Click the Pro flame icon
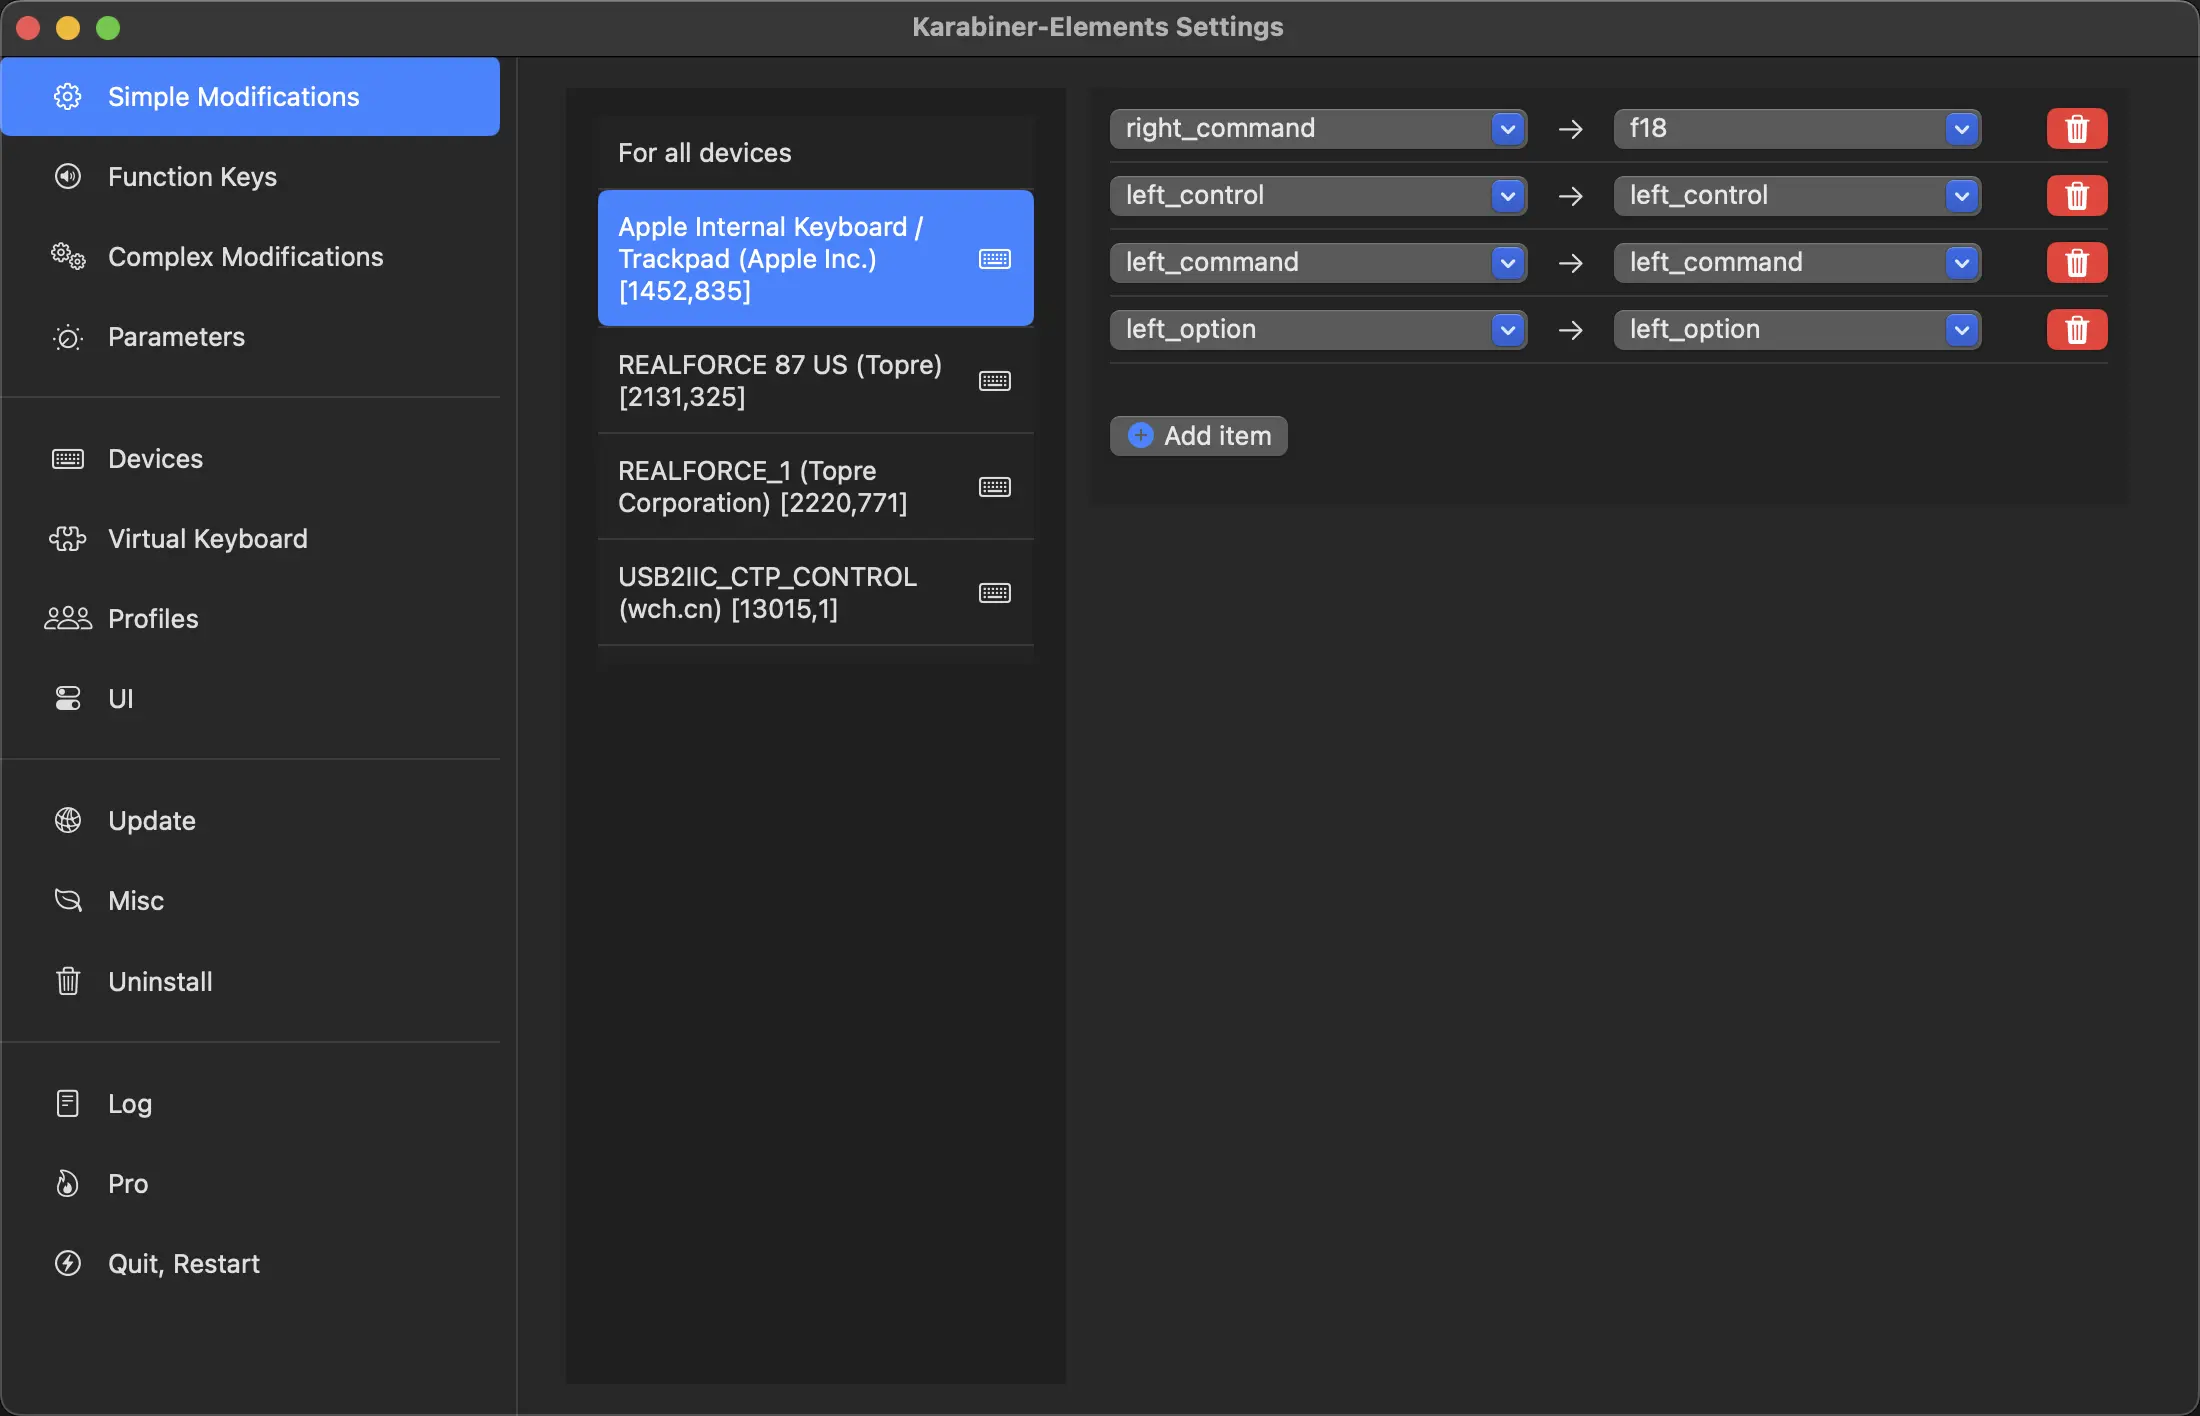 point(68,1184)
